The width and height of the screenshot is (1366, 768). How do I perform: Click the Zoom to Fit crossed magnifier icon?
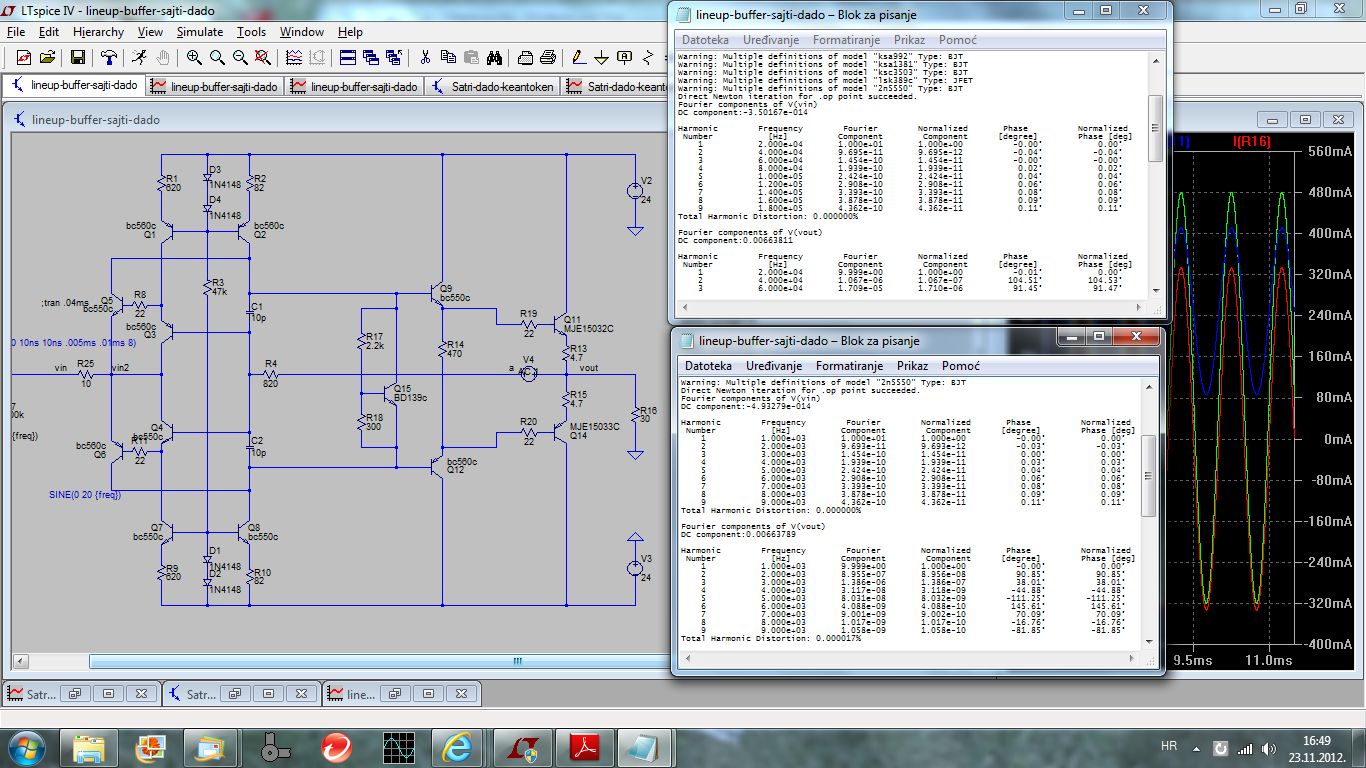tap(263, 57)
